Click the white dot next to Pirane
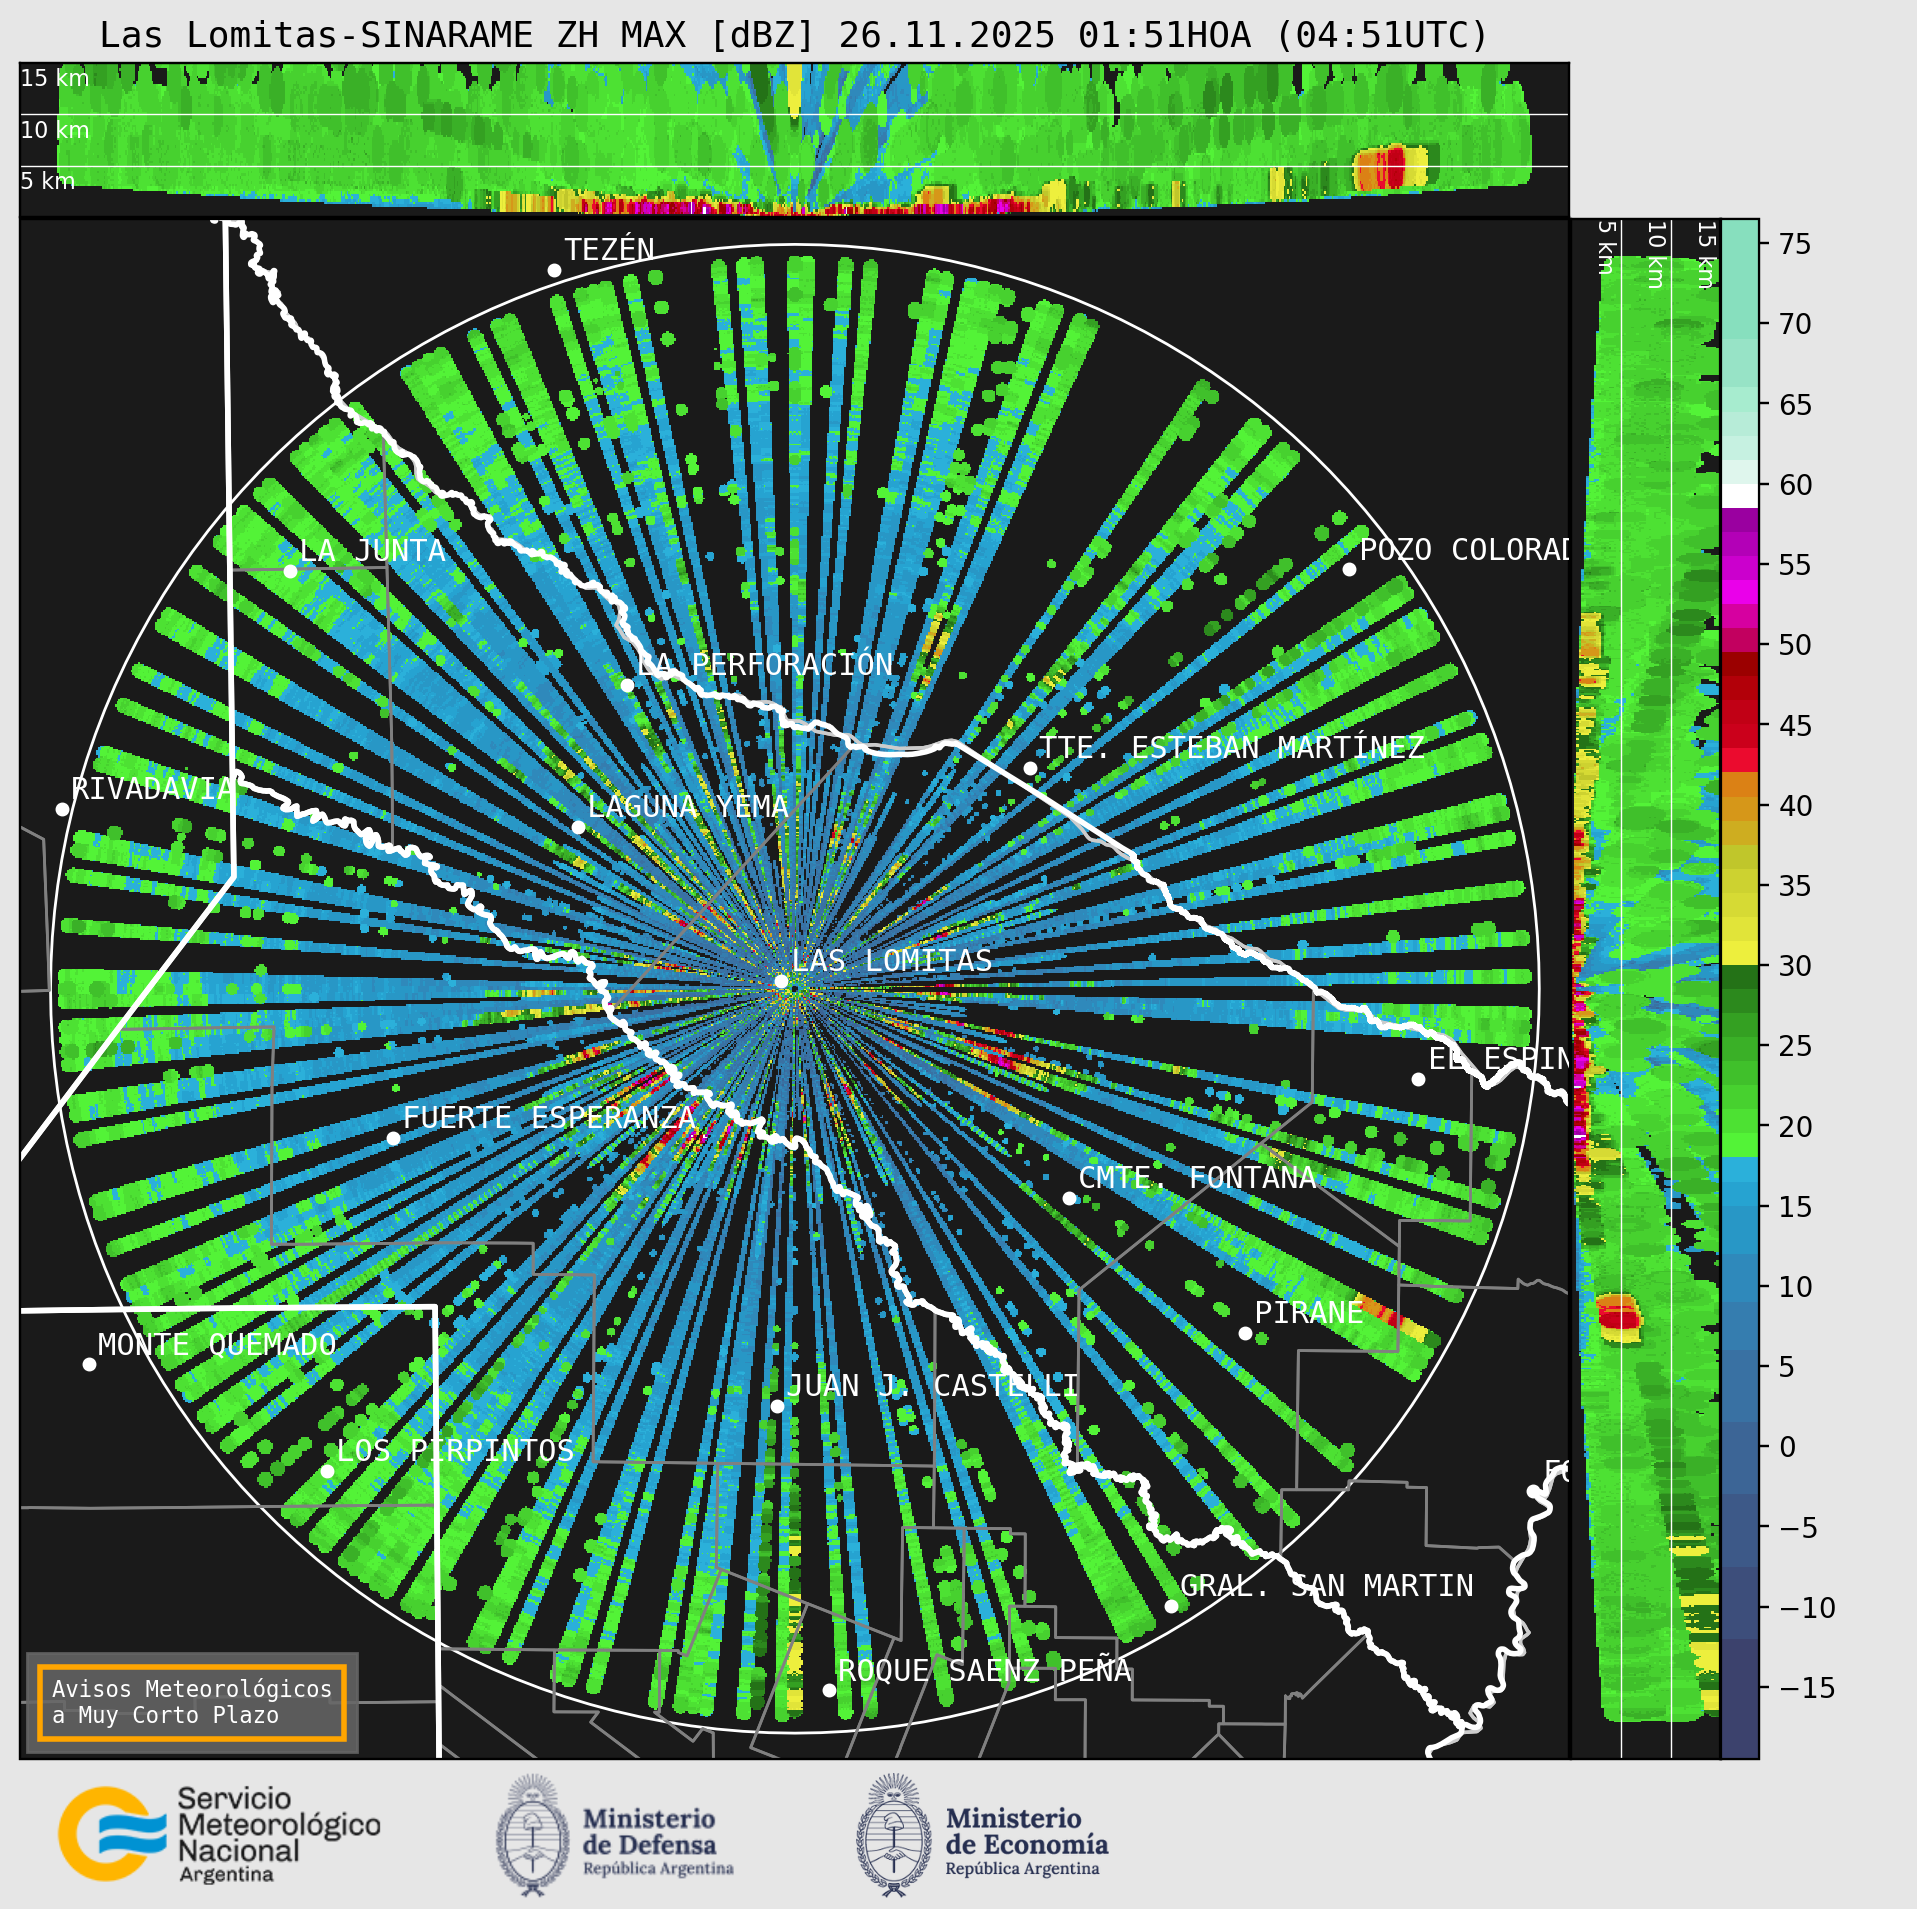Image resolution: width=1917 pixels, height=1909 pixels. point(1245,1333)
